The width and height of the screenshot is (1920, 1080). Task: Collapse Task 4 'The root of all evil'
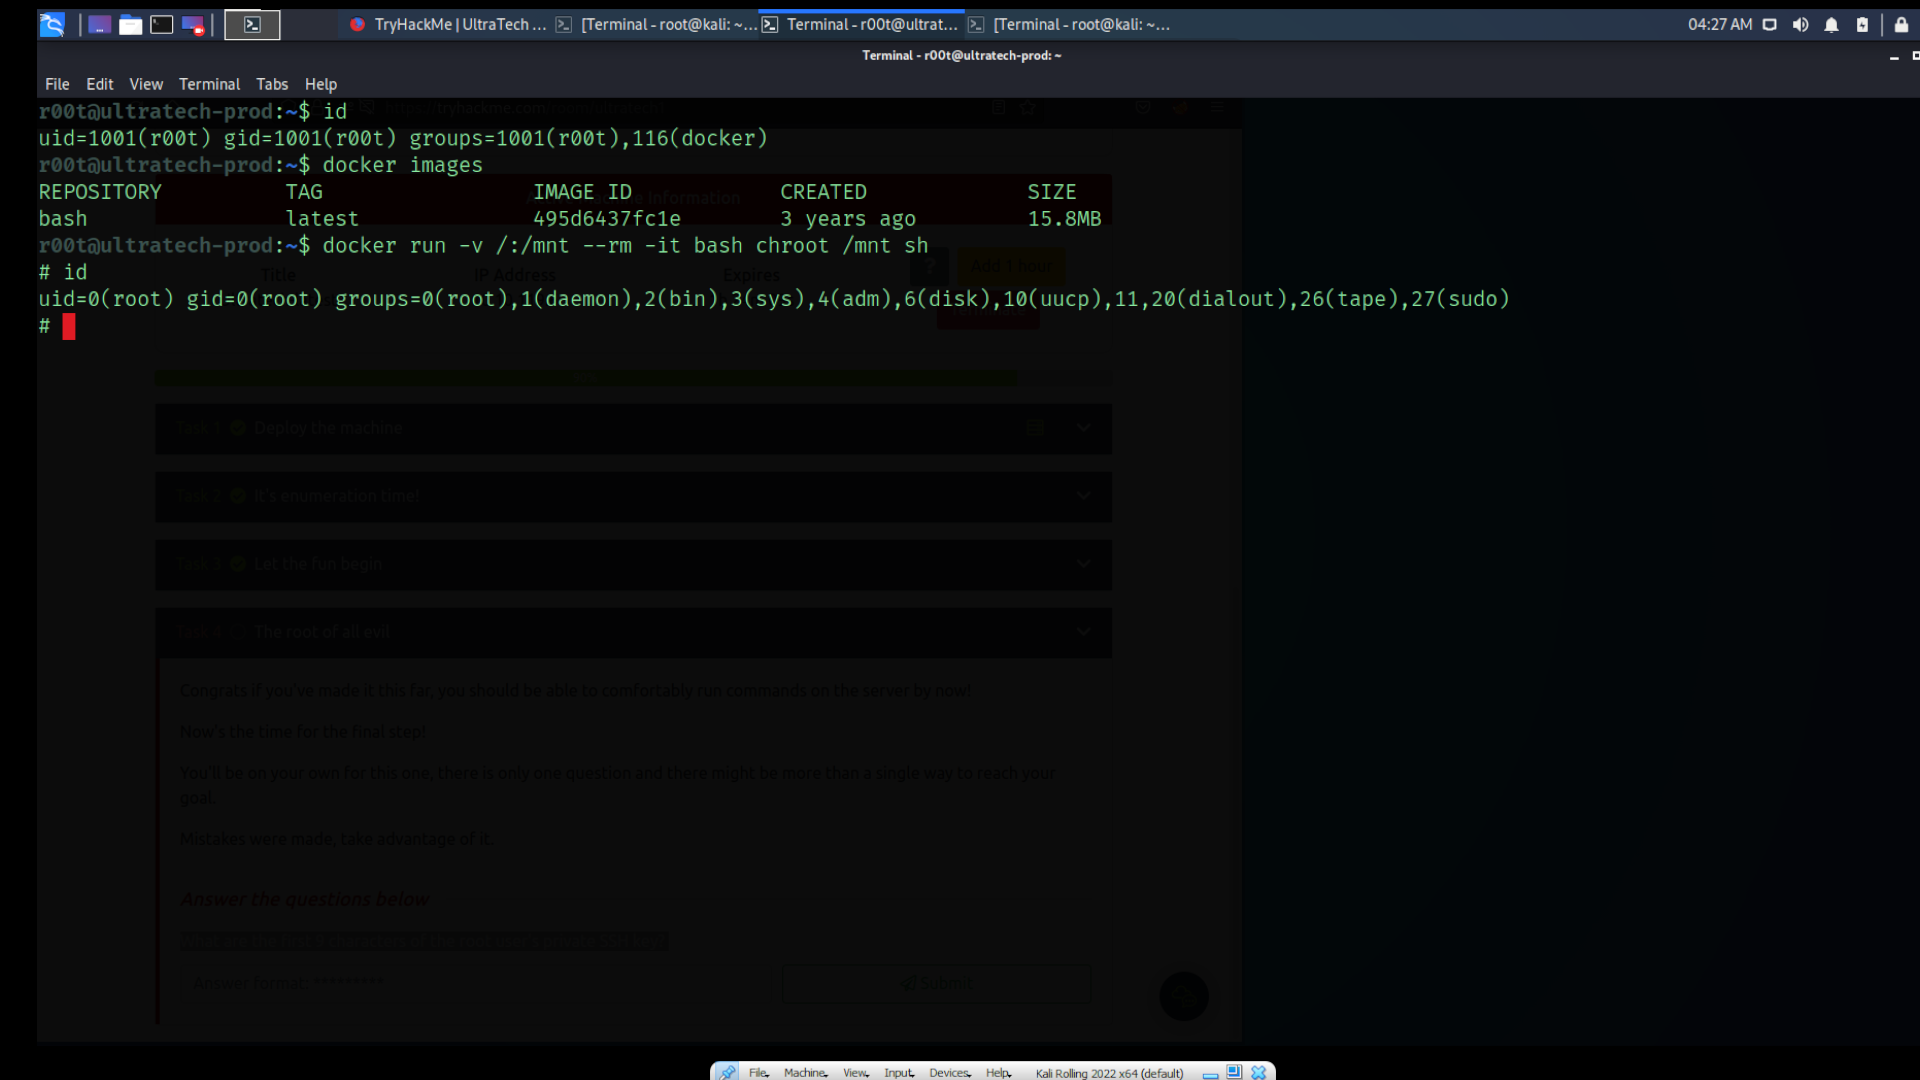pos(1084,631)
